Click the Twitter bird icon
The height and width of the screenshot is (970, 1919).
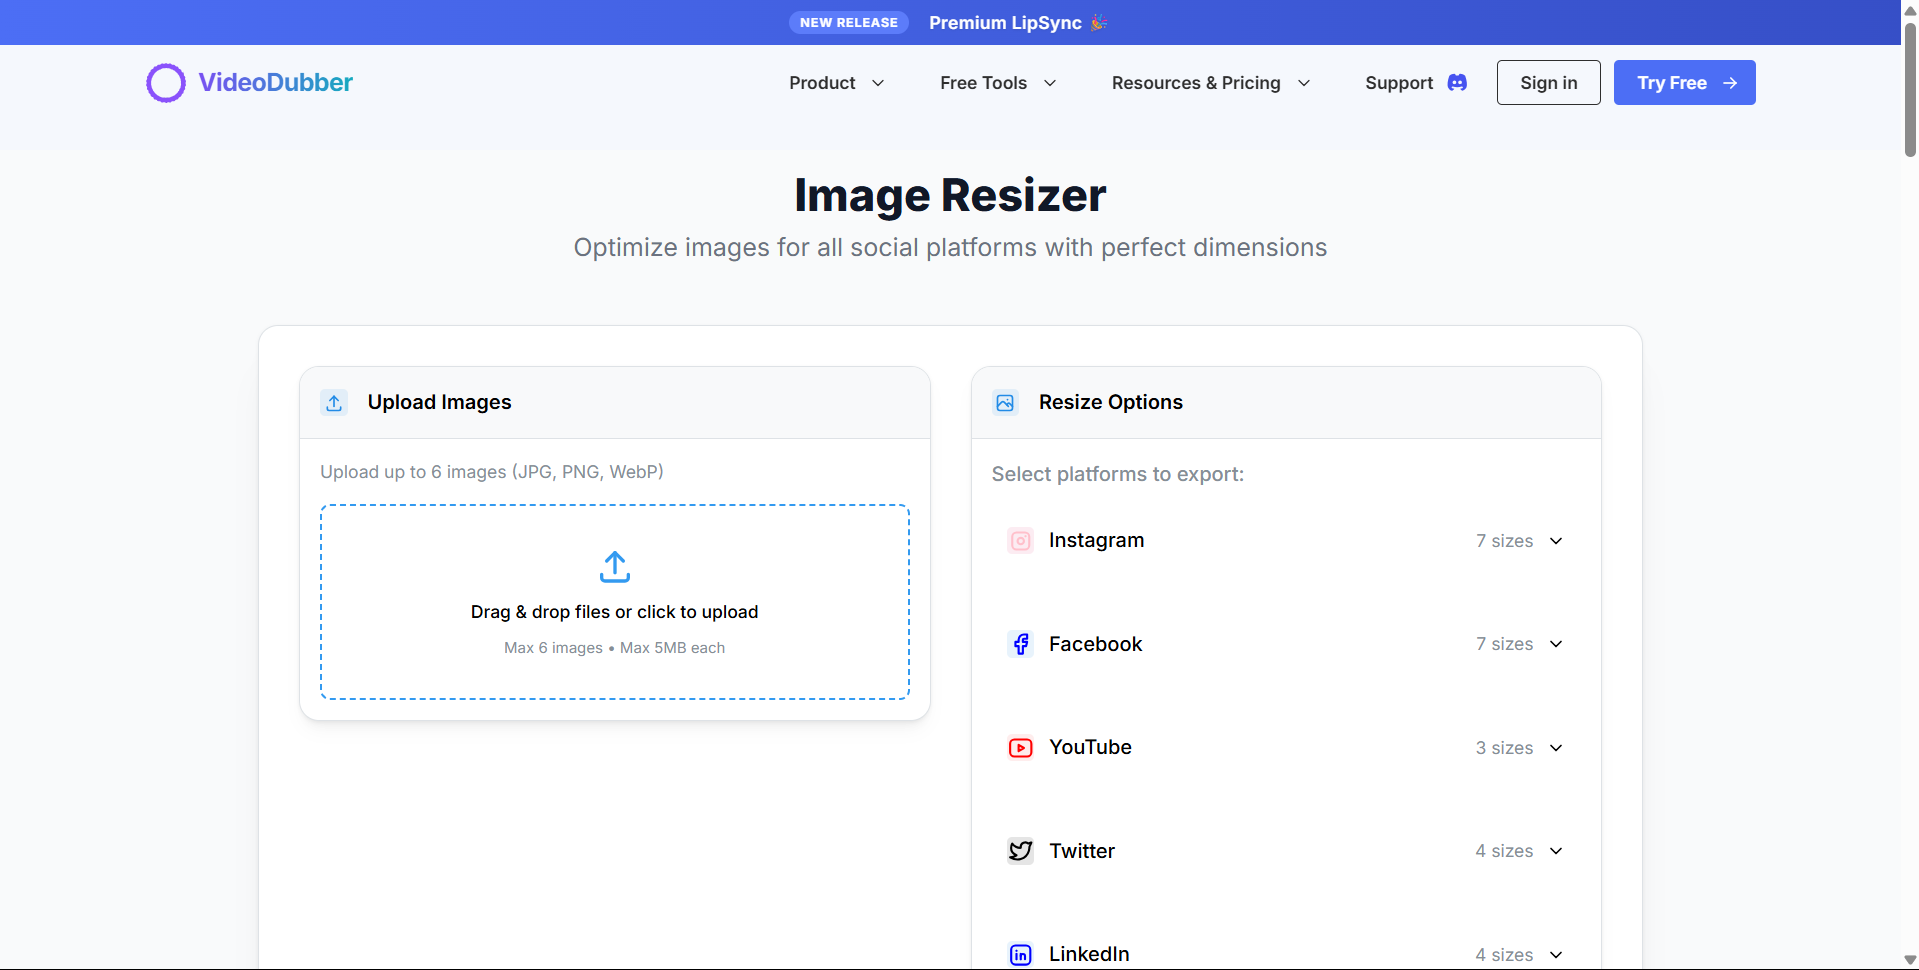pos(1020,851)
